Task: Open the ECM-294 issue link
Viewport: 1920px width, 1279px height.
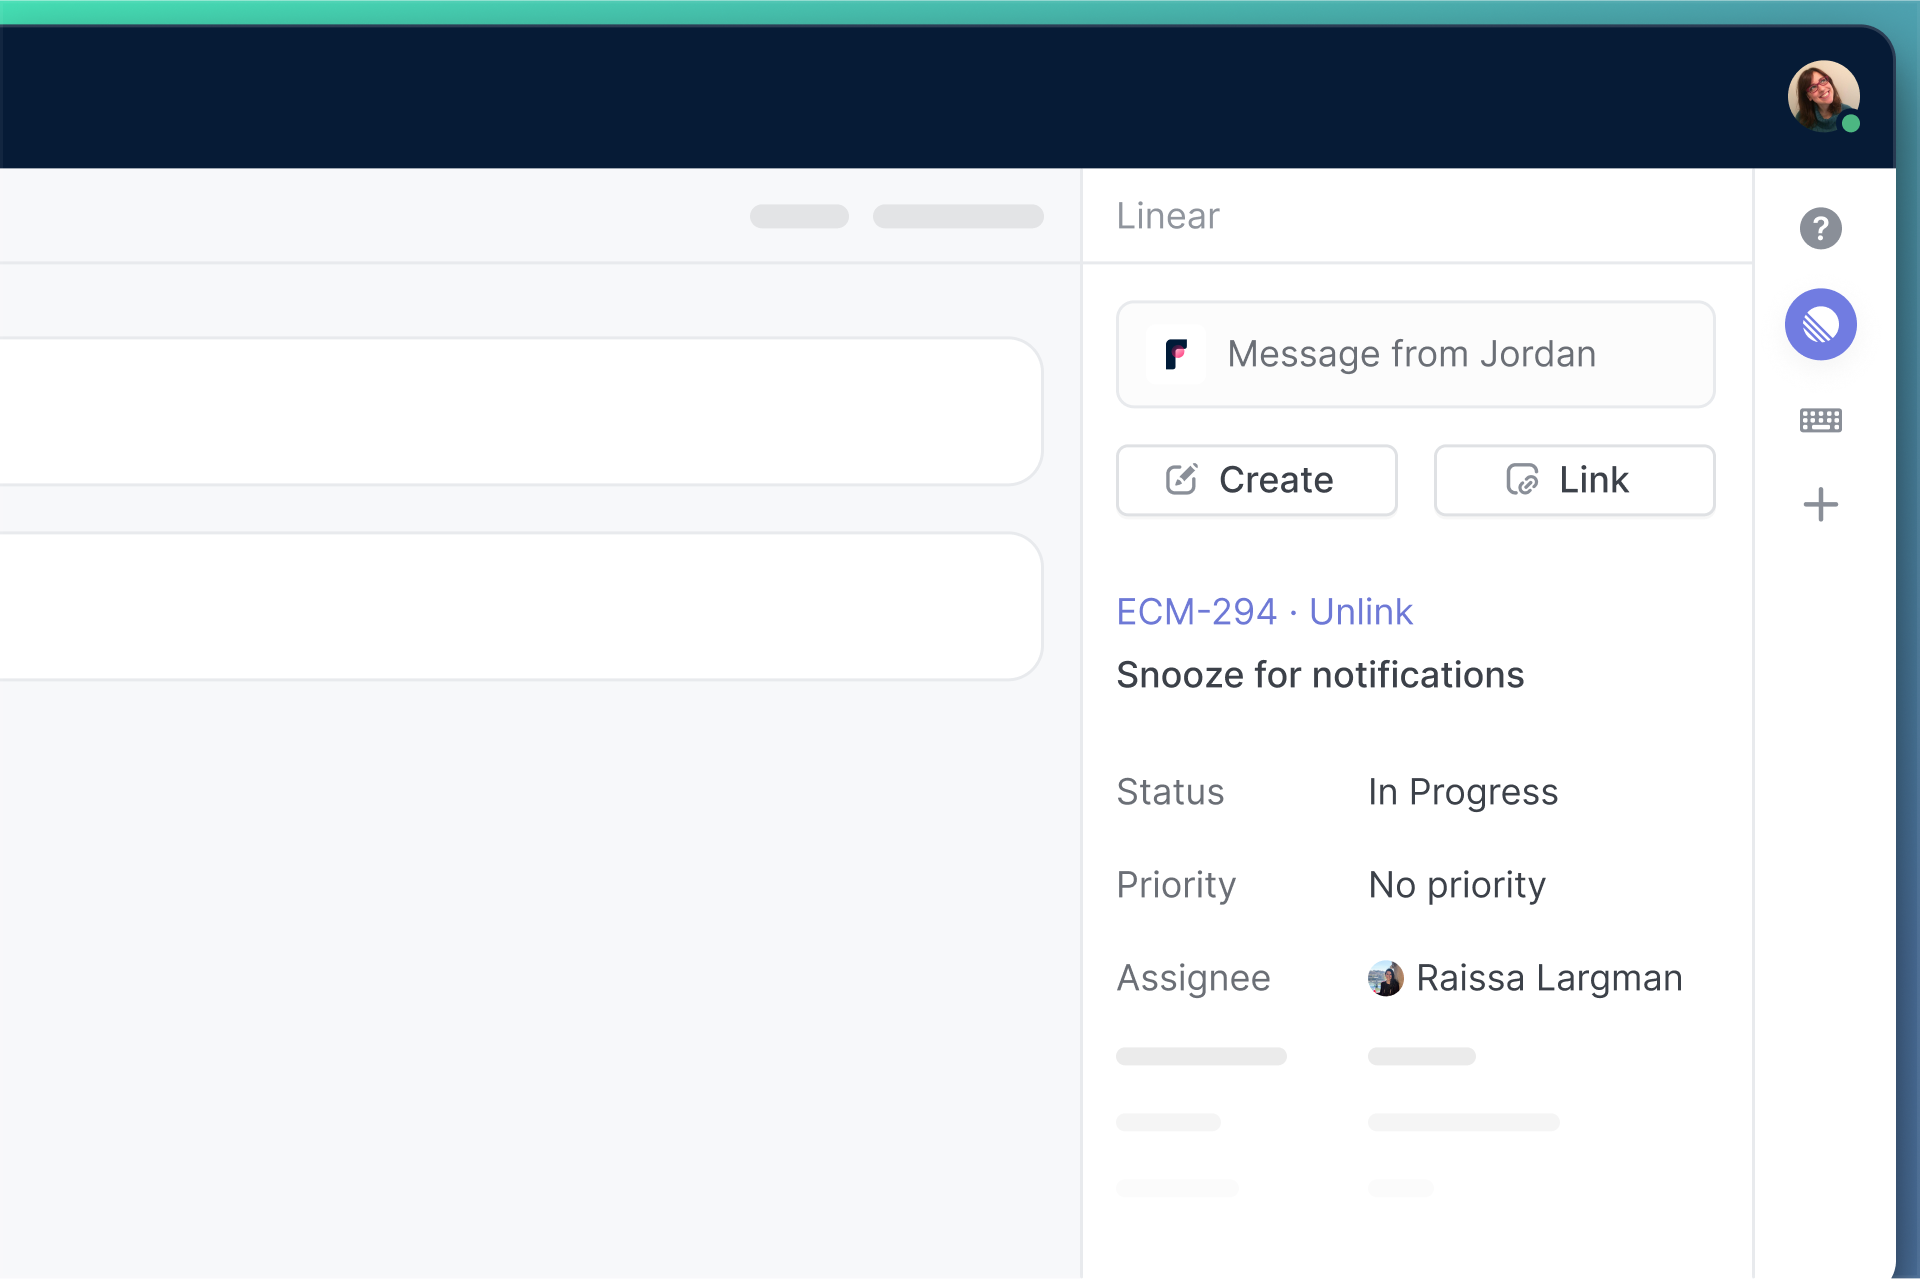Action: [x=1196, y=612]
